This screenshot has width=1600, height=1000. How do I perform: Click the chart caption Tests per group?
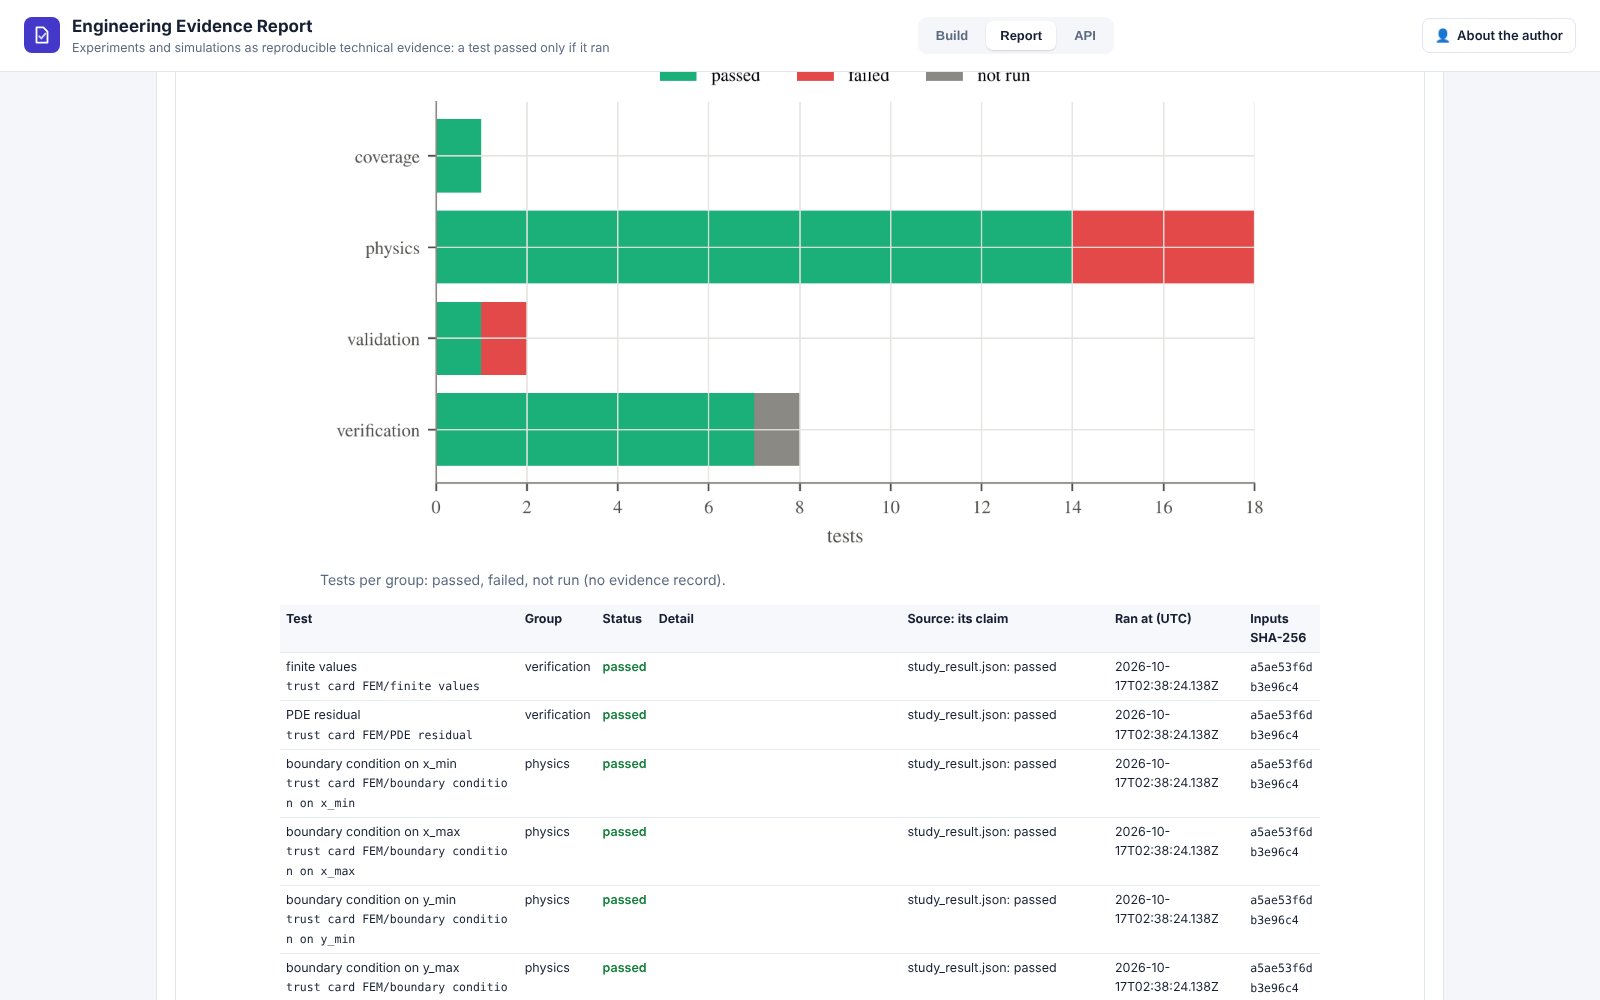(523, 580)
